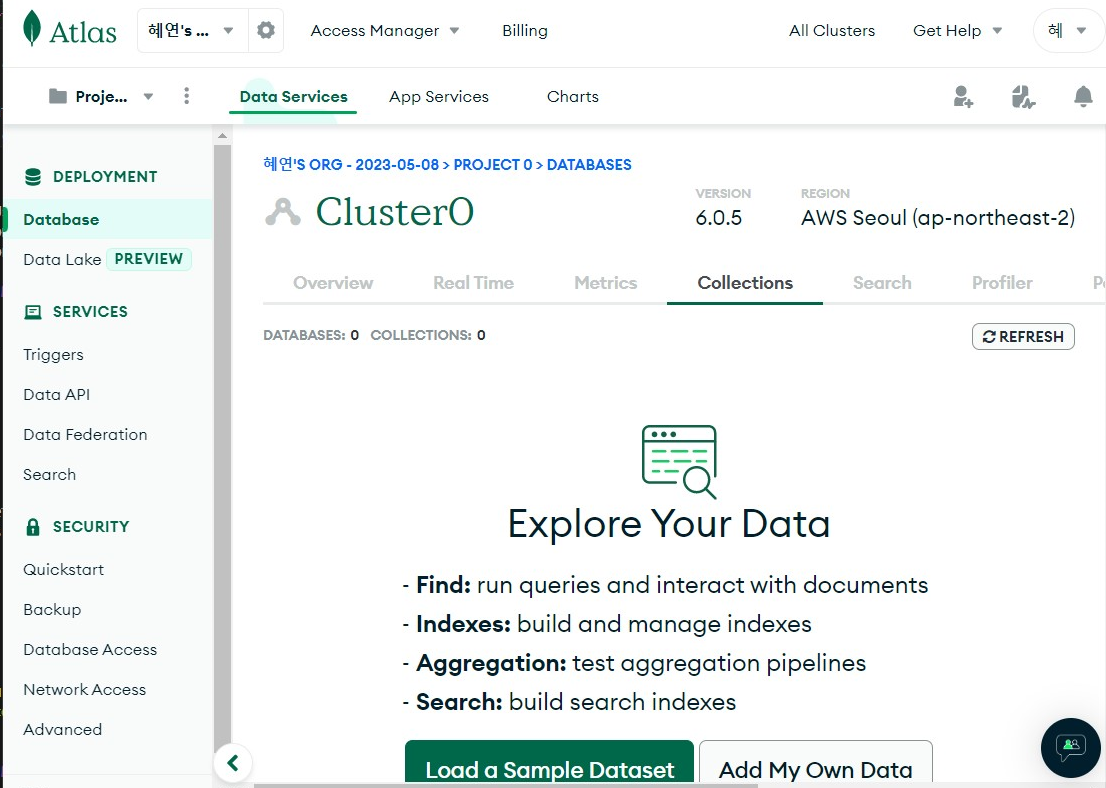Image resolution: width=1106 pixels, height=788 pixels.
Task: Click the invite user icon
Action: click(x=963, y=97)
